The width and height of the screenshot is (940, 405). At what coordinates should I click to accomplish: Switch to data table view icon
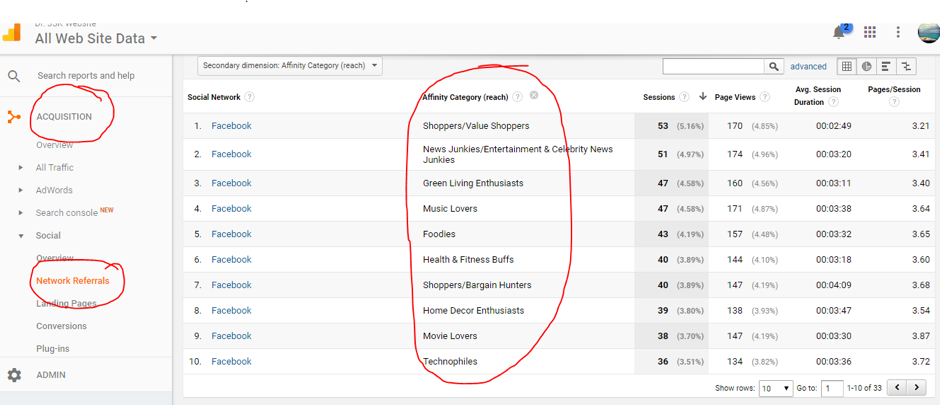[x=847, y=67]
